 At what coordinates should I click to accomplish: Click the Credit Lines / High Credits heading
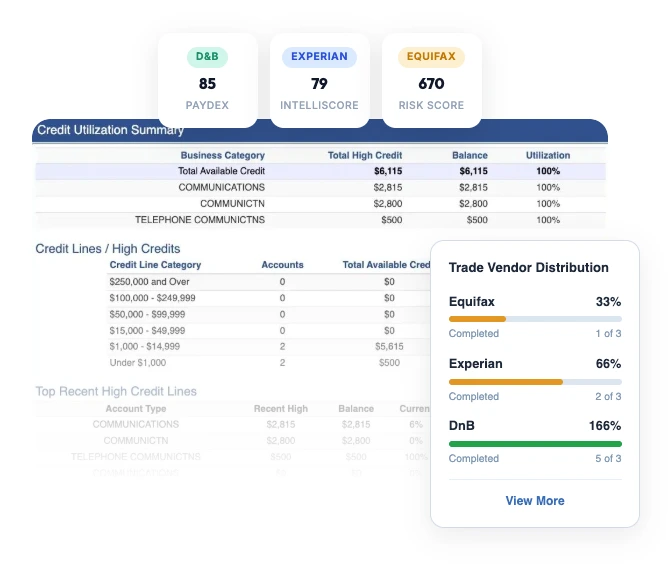108,248
